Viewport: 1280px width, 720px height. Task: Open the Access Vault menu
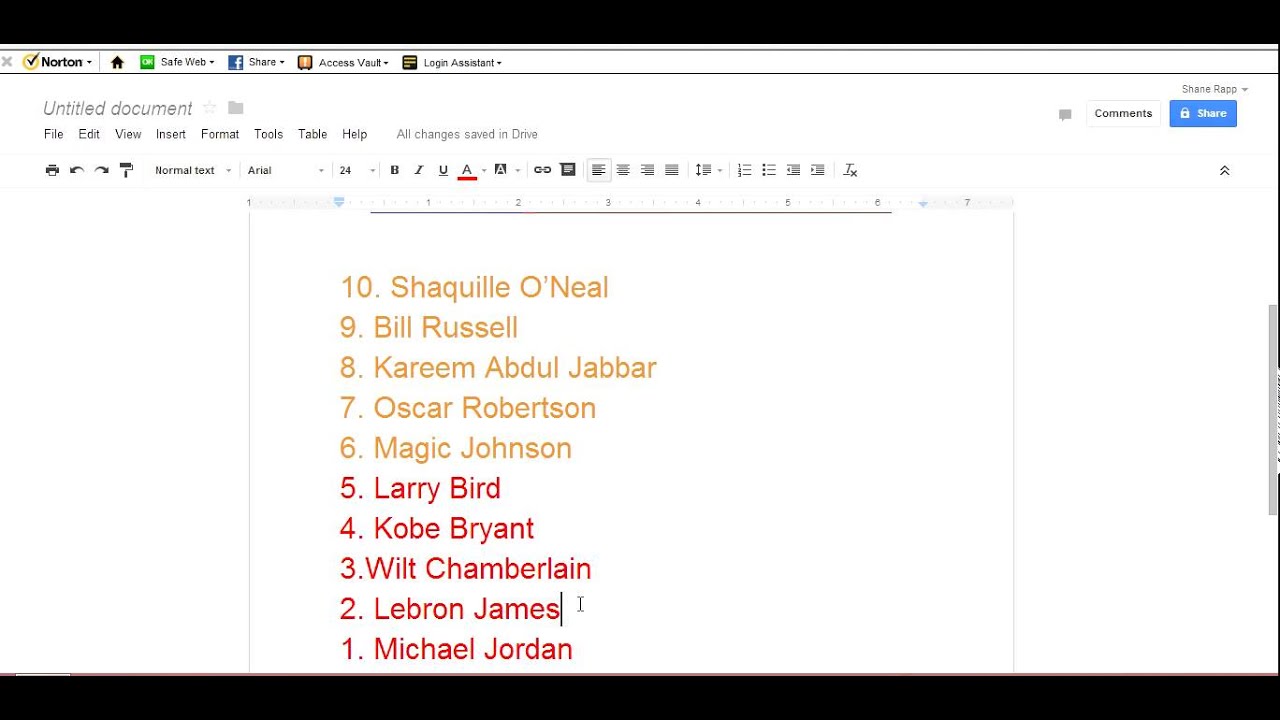[343, 62]
